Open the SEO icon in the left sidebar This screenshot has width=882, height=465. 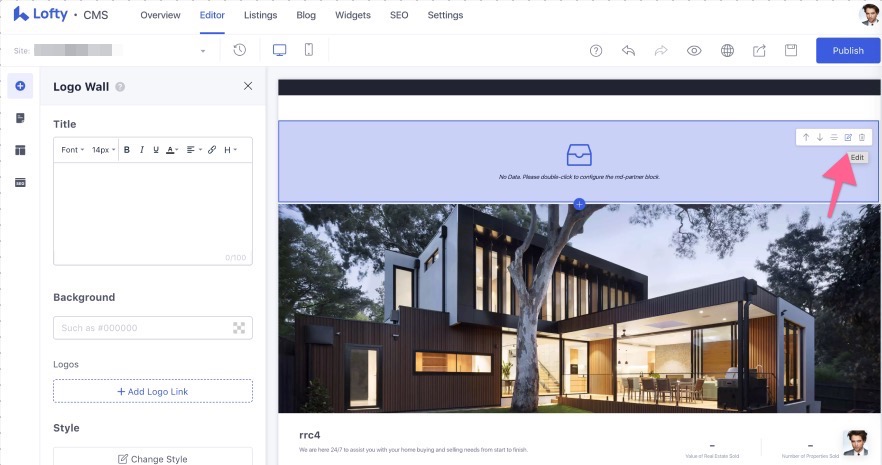20,183
